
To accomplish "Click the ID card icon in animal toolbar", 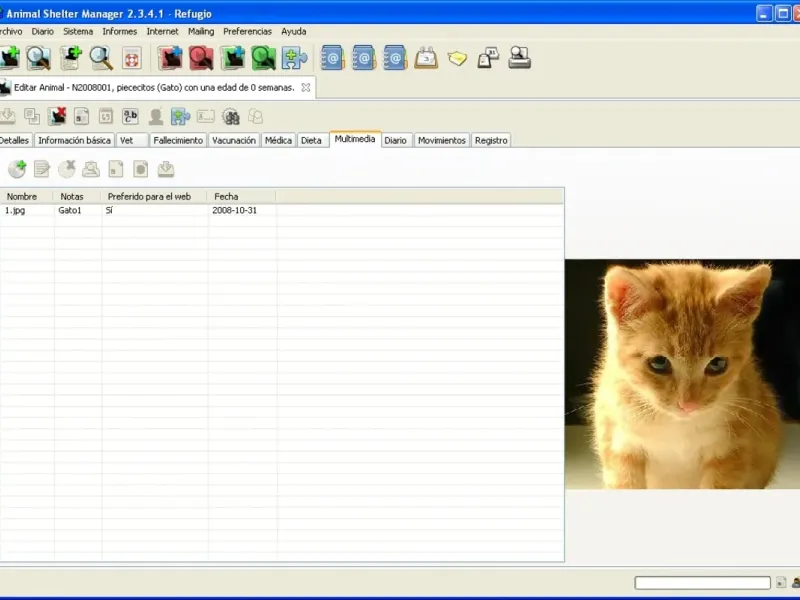I will (206, 116).
